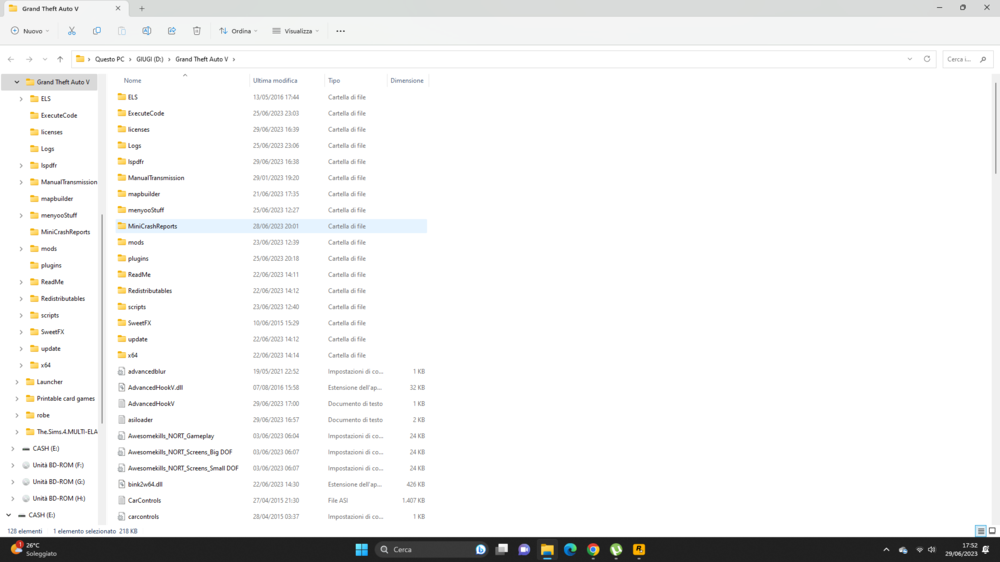The image size is (1000, 562).
Task: Refresh the folder view
Action: coord(927,59)
